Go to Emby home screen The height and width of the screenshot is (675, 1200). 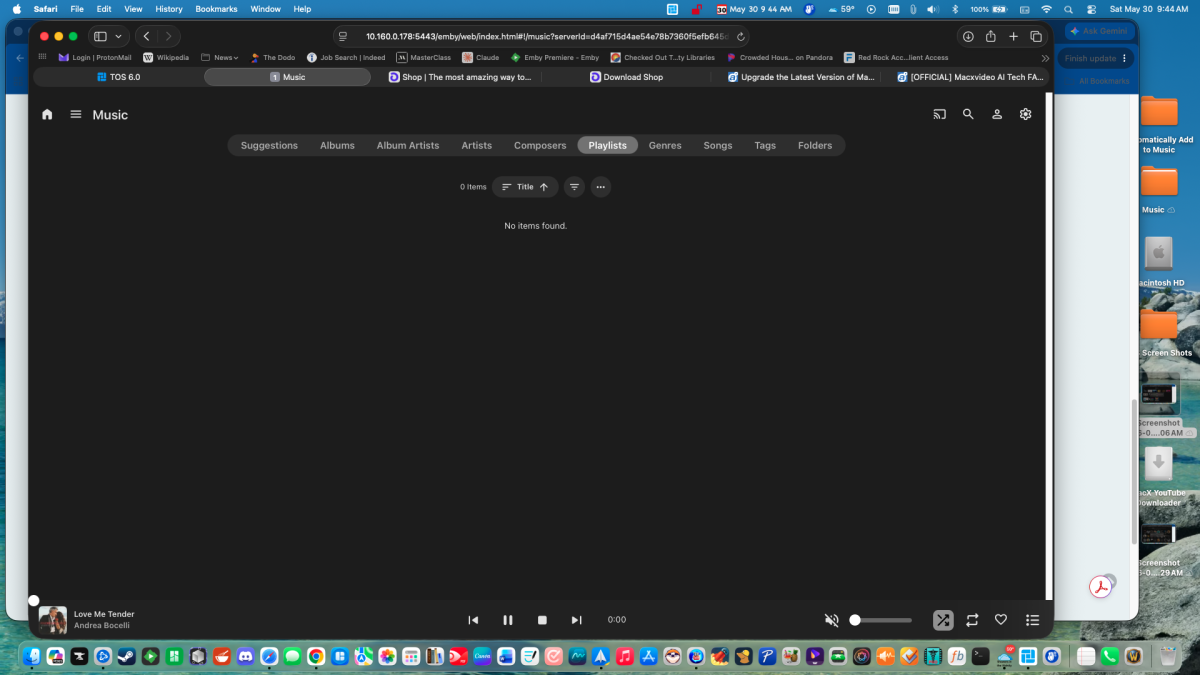coord(47,114)
